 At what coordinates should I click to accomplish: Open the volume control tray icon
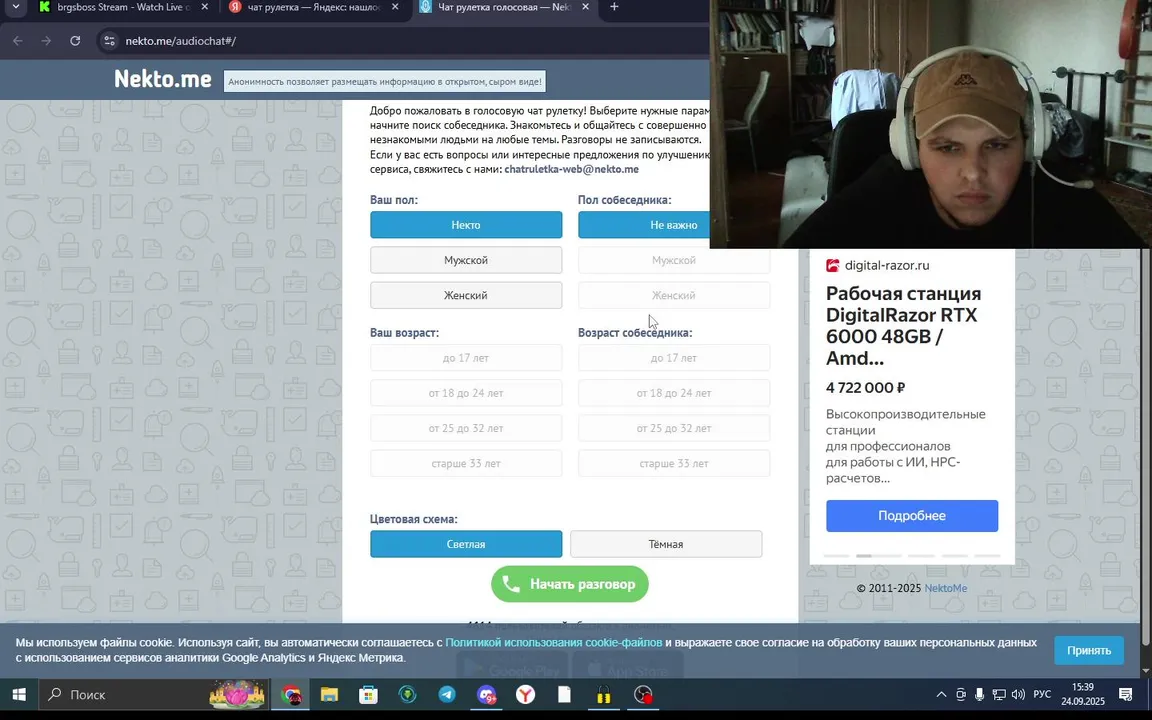point(1018,694)
